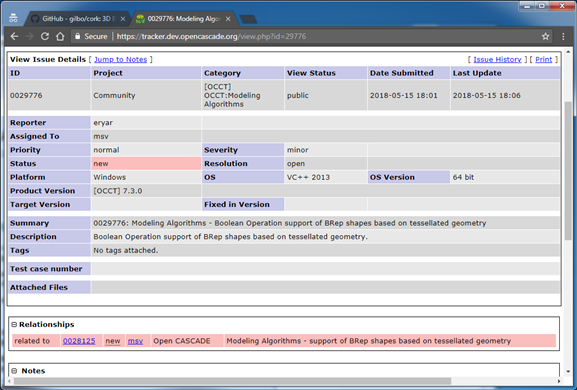The width and height of the screenshot is (577, 390).
Task: Collapse the Notes section
Action: tap(14, 371)
